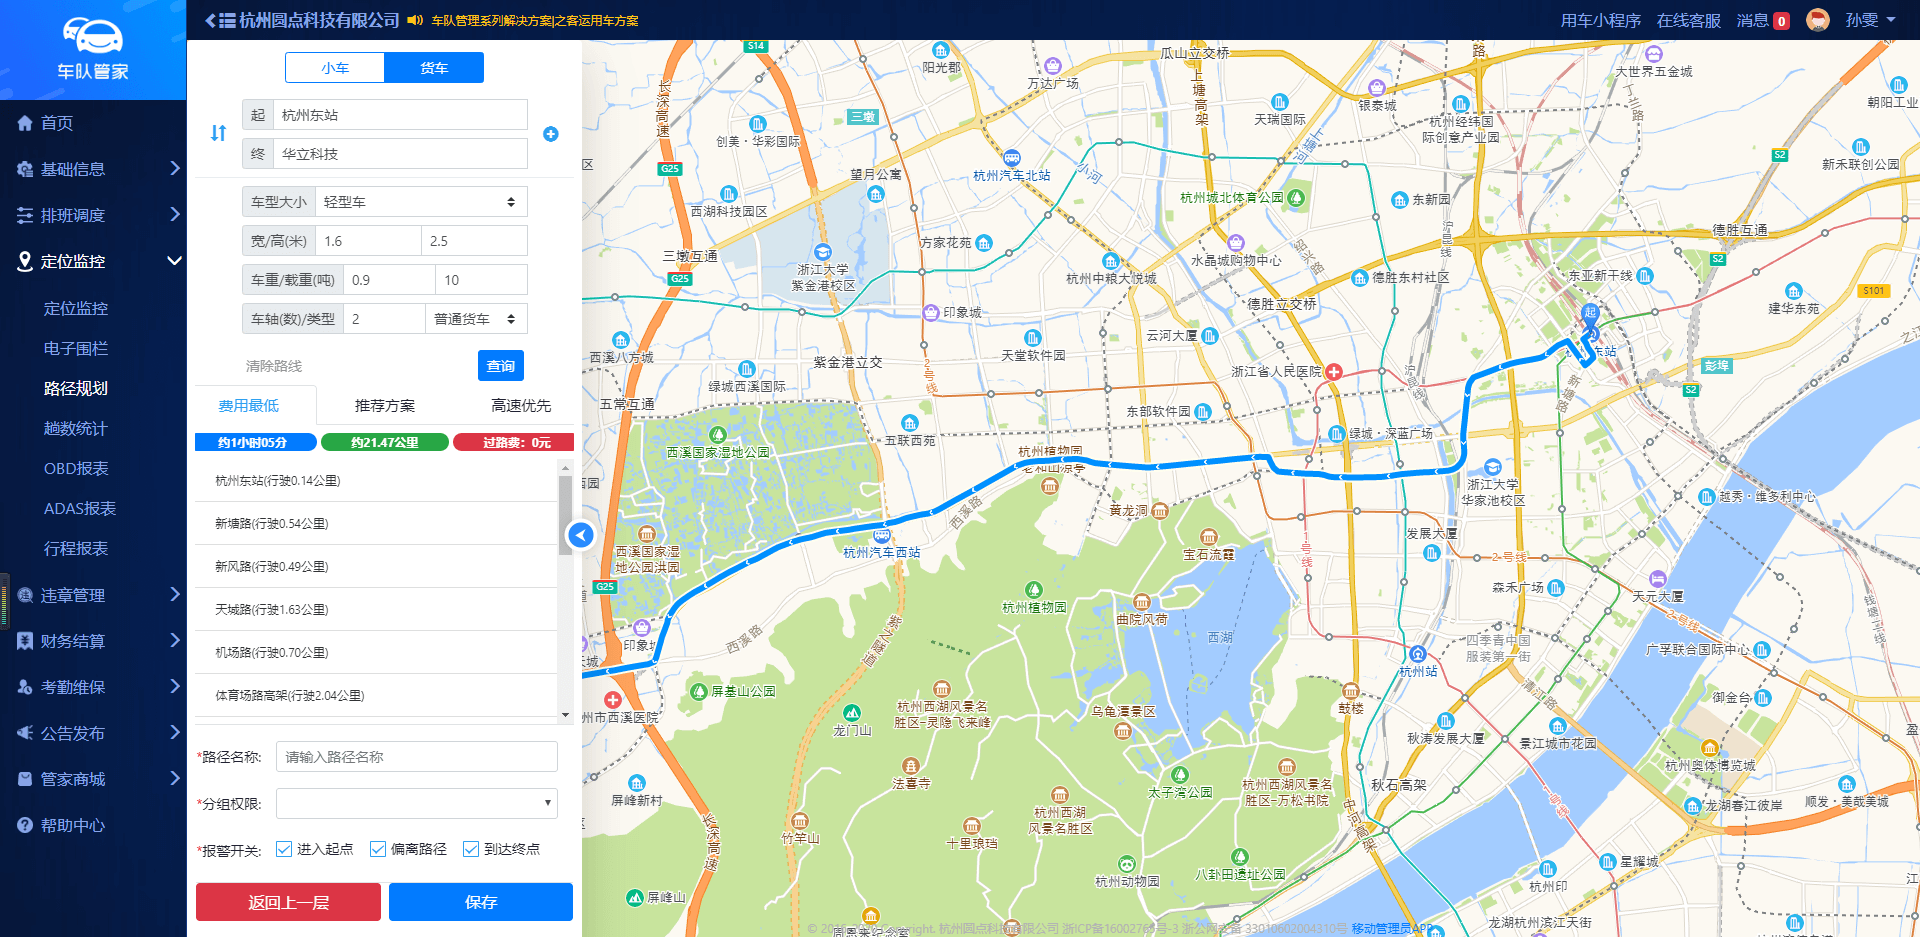
Task: Click the 路径名称 input field
Action: click(x=416, y=757)
